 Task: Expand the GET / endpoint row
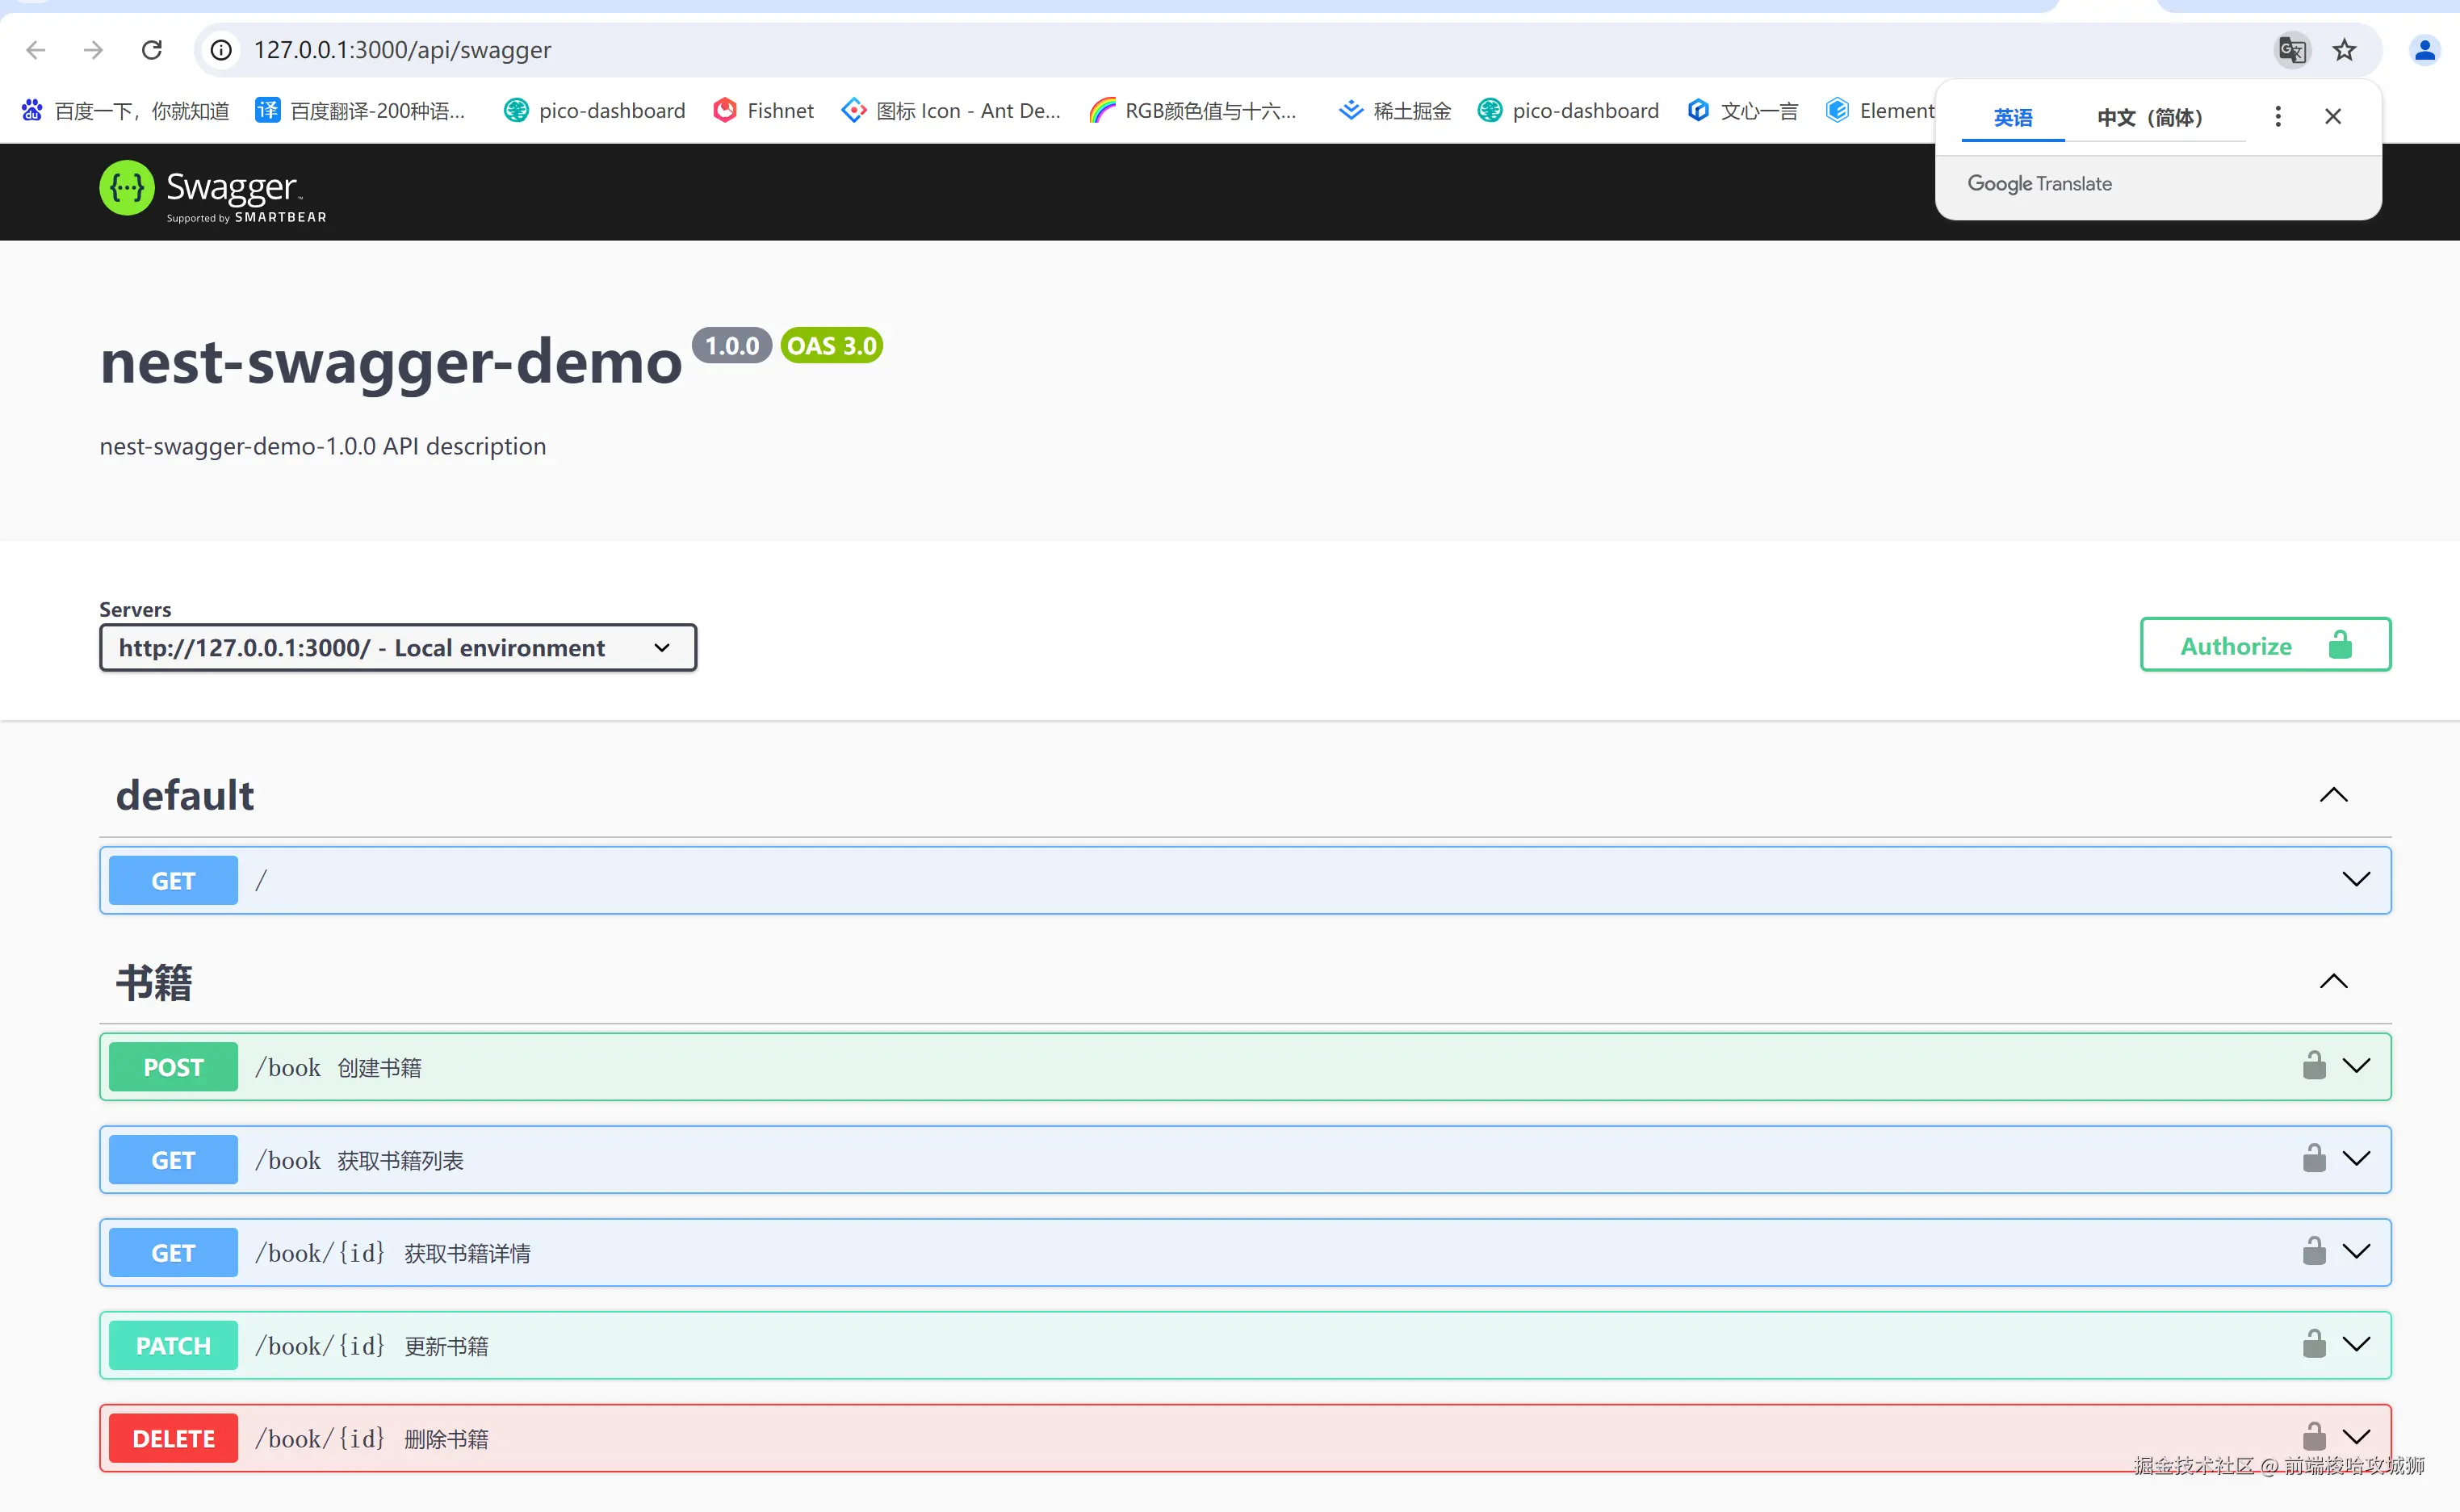2355,880
